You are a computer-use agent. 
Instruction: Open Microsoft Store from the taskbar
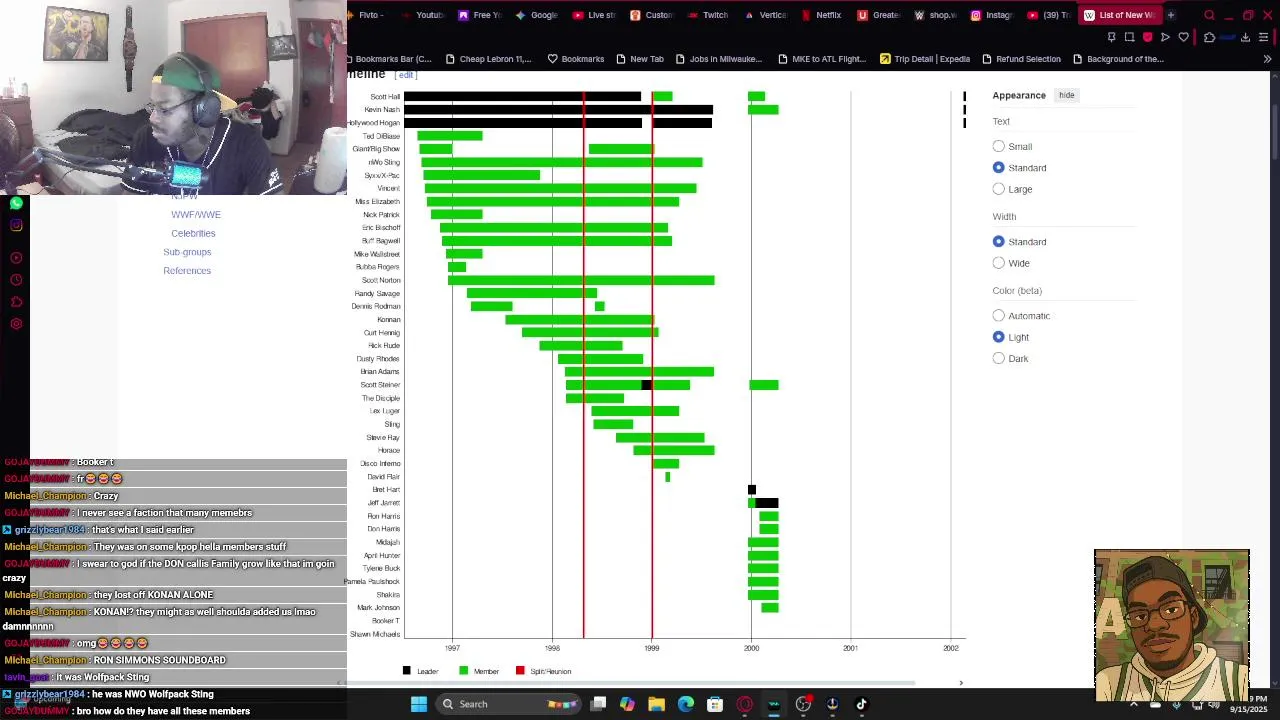[x=715, y=704]
